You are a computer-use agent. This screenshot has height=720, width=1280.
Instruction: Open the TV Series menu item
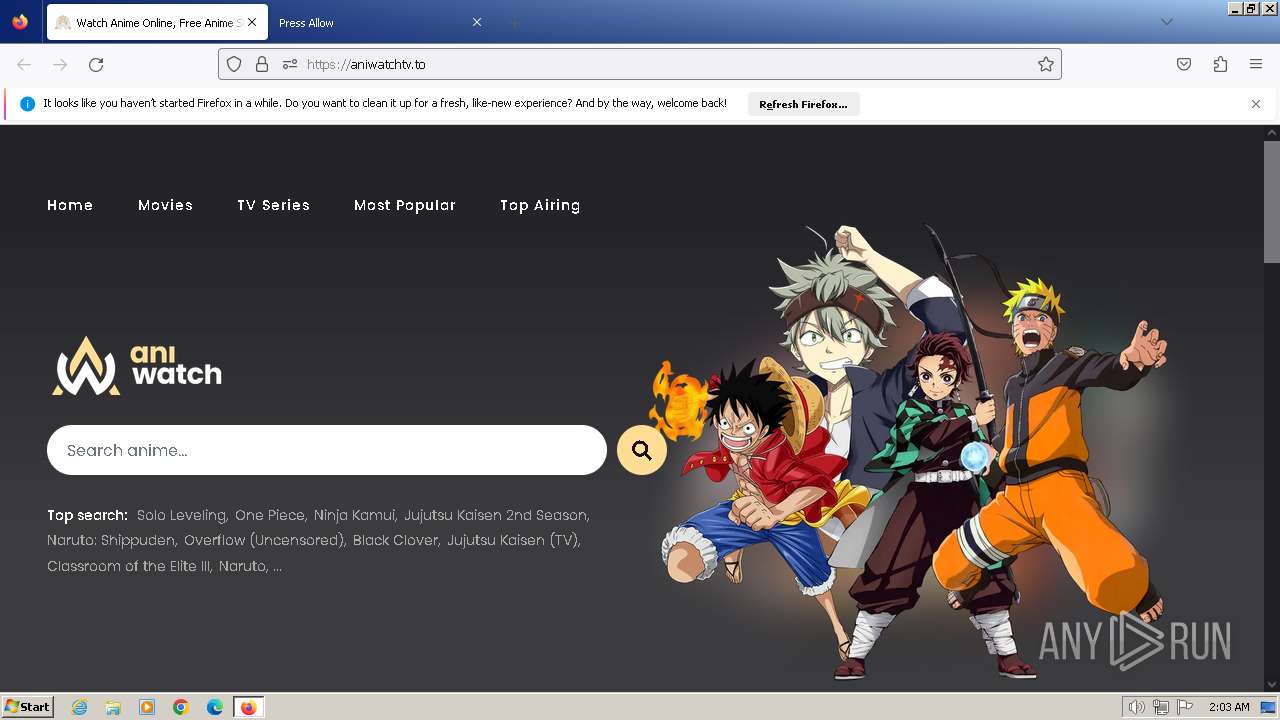273,205
